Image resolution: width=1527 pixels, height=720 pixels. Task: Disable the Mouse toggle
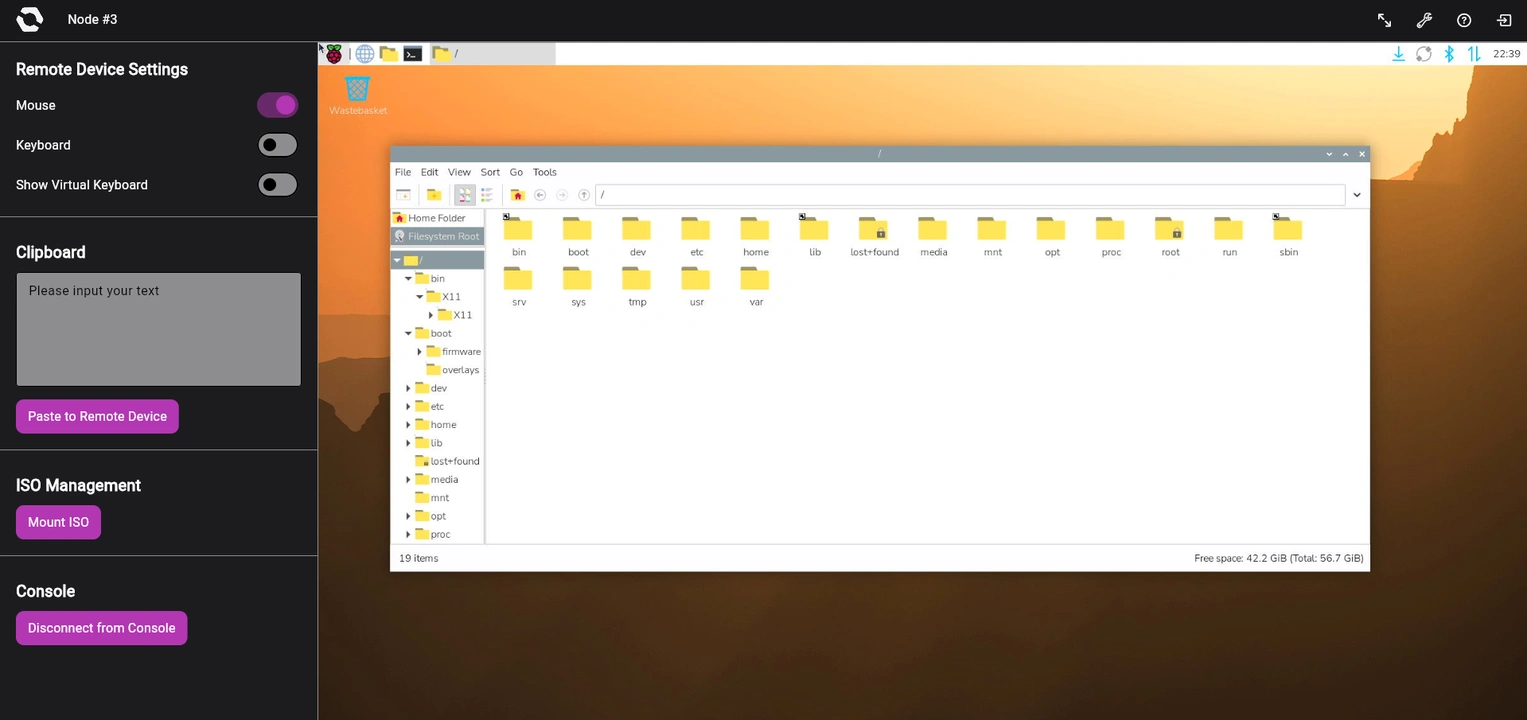(x=277, y=105)
